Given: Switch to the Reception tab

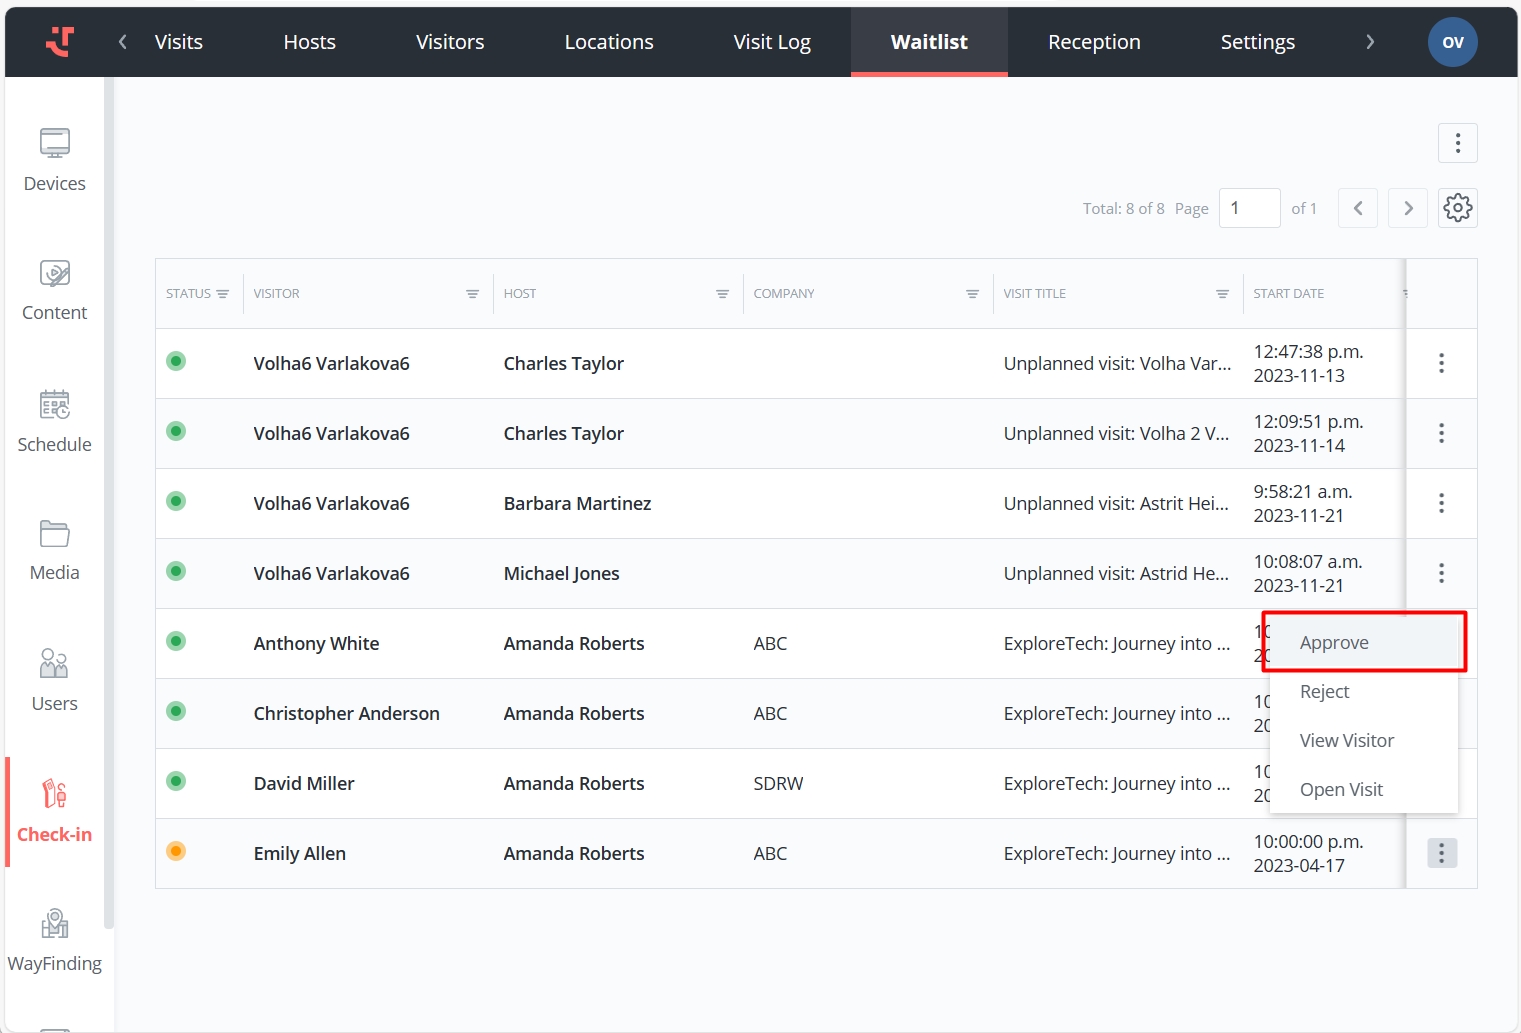Looking at the screenshot, I should 1094,42.
